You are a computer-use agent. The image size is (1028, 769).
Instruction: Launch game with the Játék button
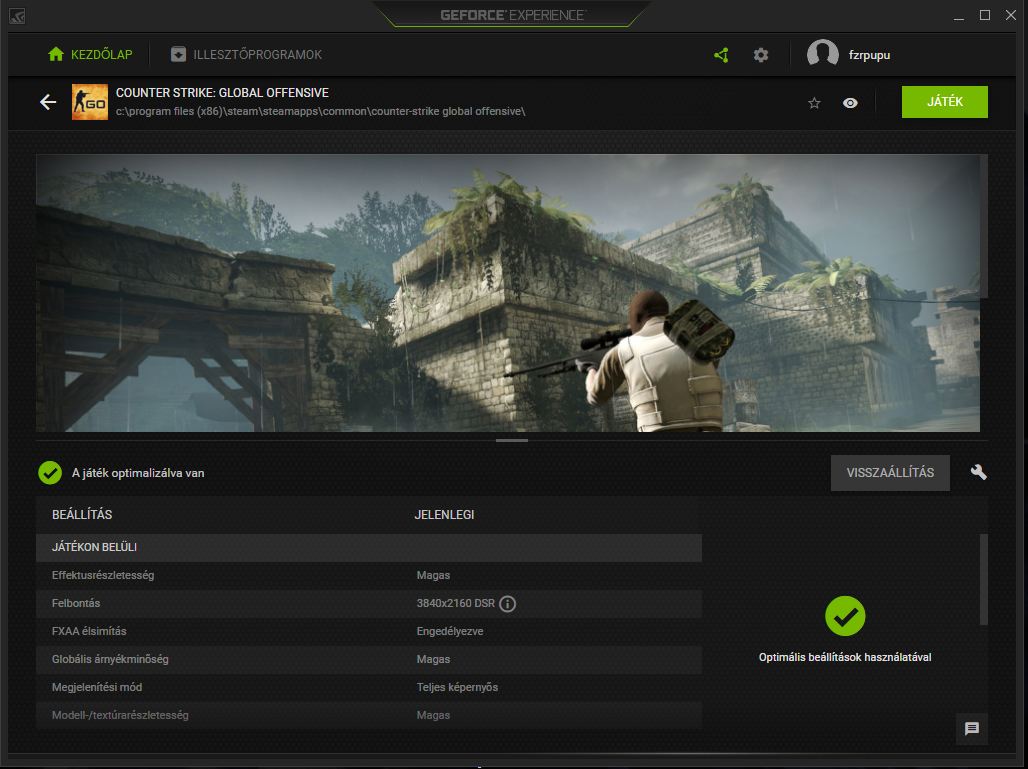[x=945, y=102]
